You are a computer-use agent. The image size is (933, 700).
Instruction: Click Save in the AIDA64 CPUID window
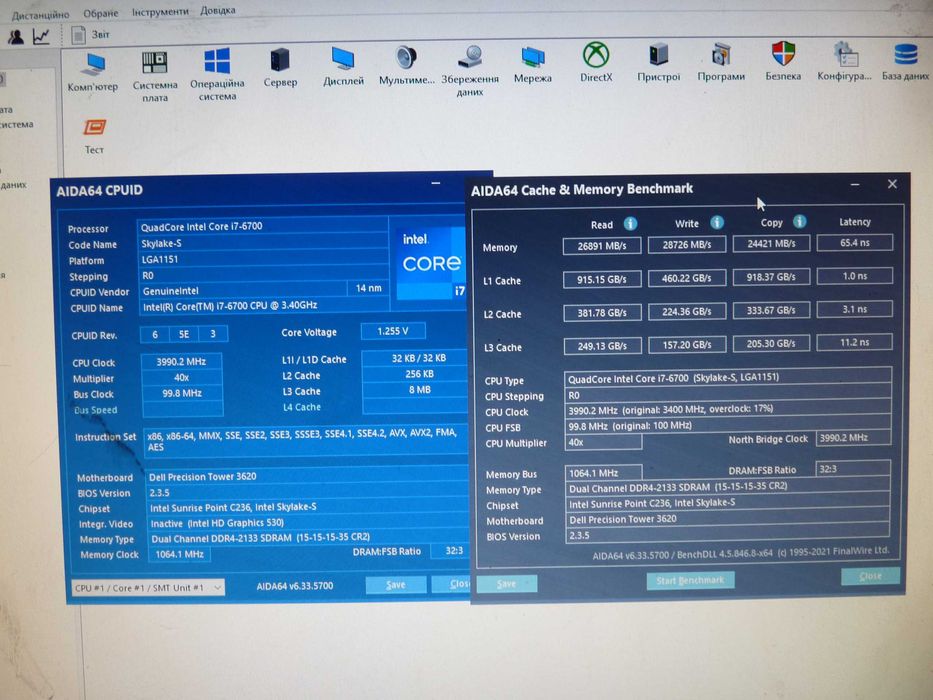pyautogui.click(x=396, y=585)
